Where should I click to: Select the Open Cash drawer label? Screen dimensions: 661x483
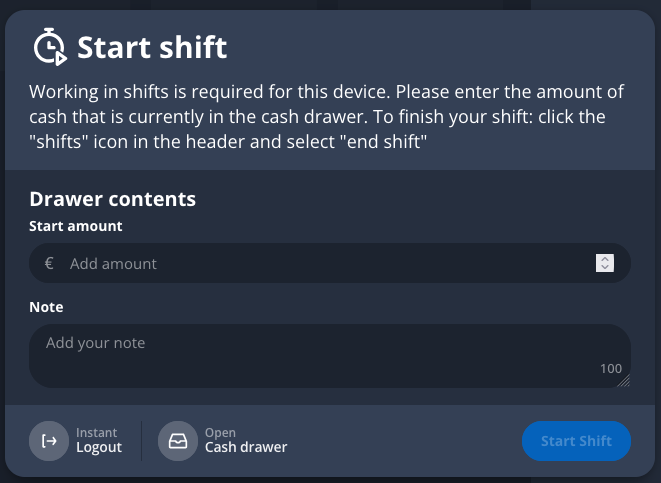coord(246,447)
